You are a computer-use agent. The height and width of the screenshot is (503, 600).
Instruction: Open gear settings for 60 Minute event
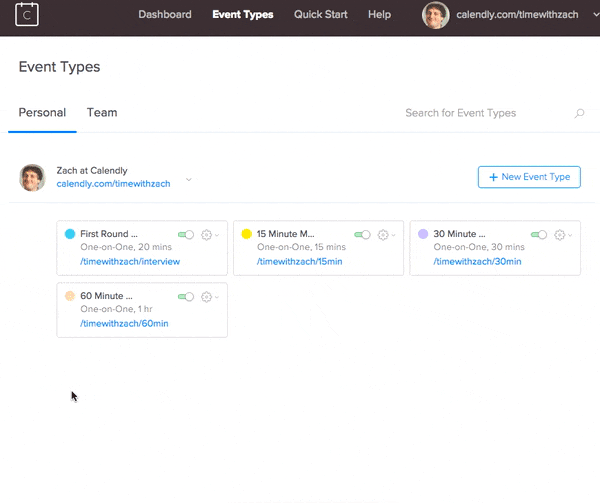[206, 296]
